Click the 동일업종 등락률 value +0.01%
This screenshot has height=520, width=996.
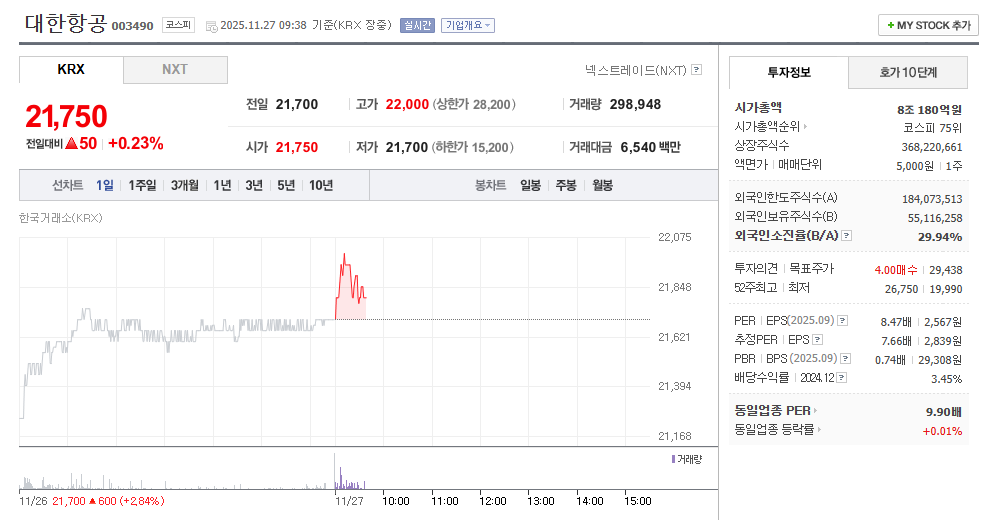tap(942, 431)
